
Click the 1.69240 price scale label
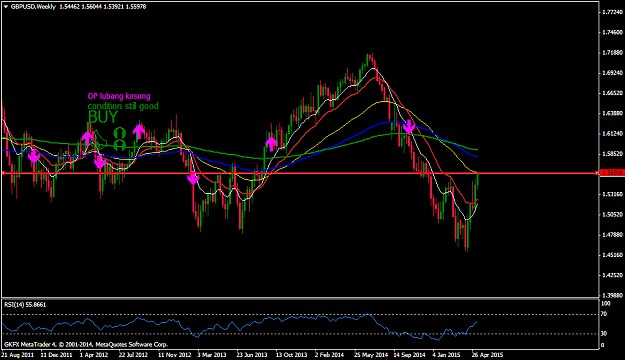613,73
